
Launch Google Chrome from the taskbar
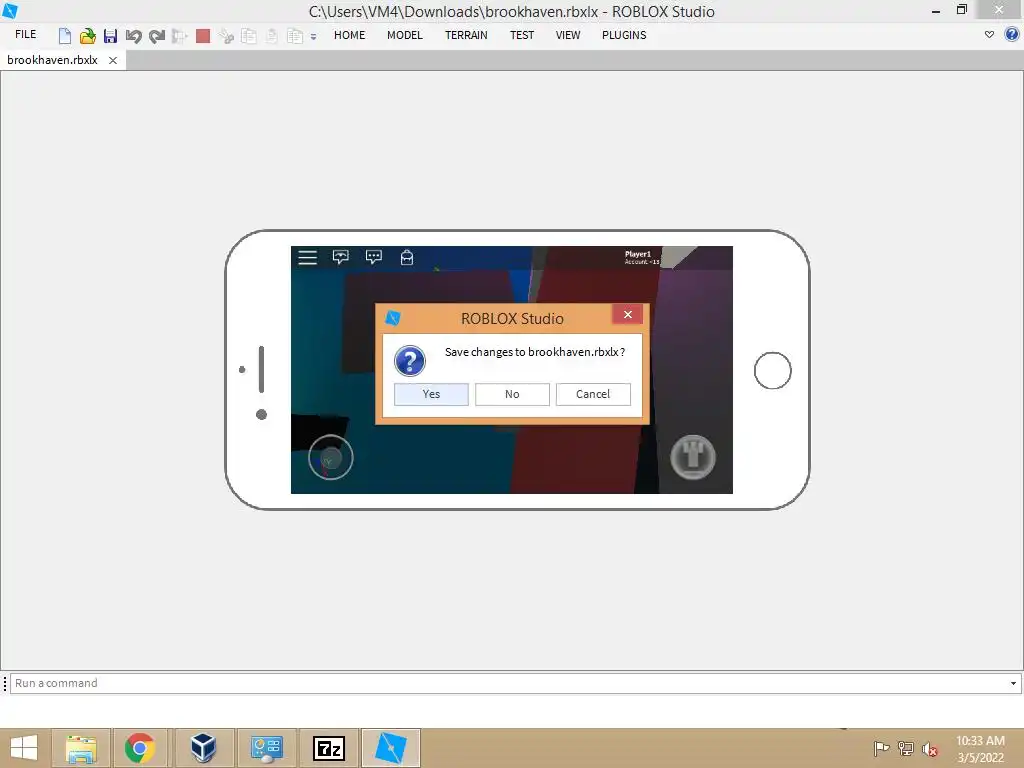[140, 748]
